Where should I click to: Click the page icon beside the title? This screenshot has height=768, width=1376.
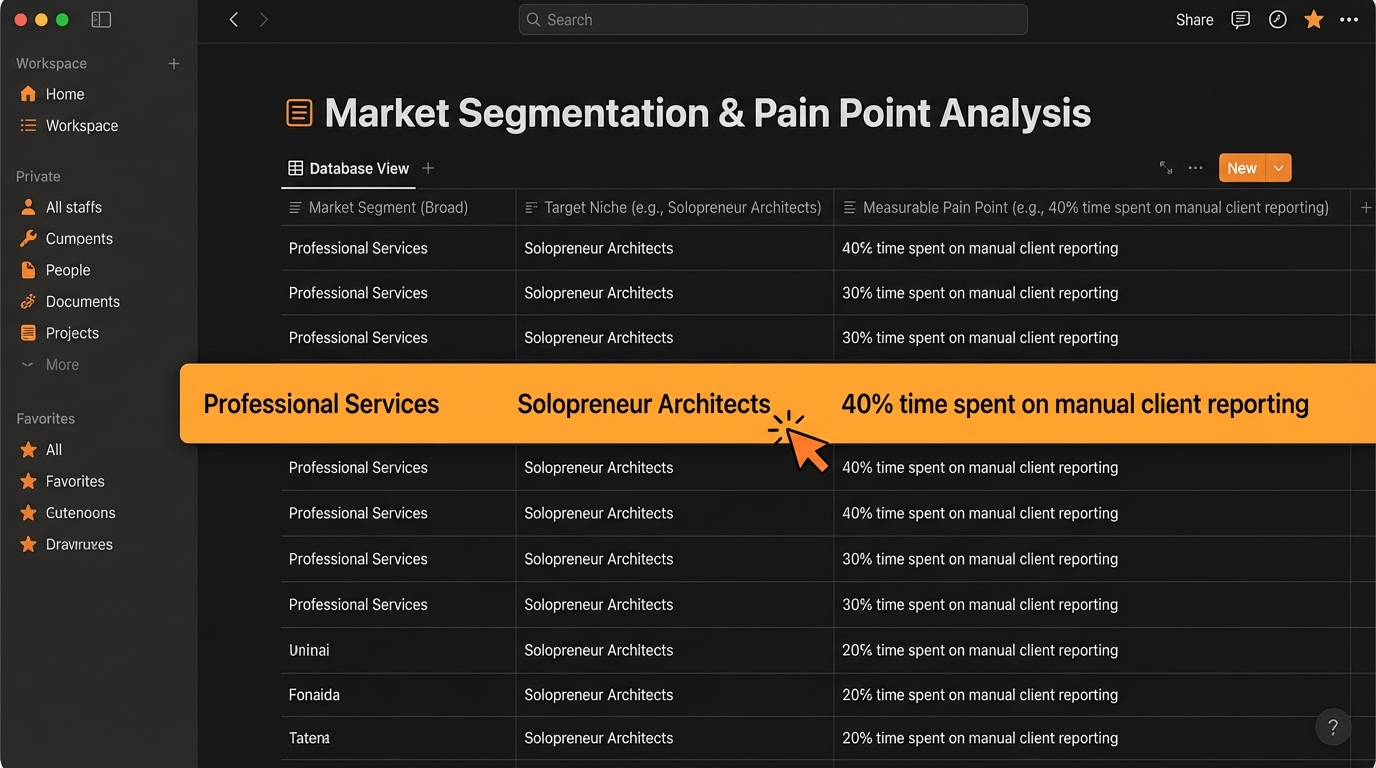(x=299, y=113)
